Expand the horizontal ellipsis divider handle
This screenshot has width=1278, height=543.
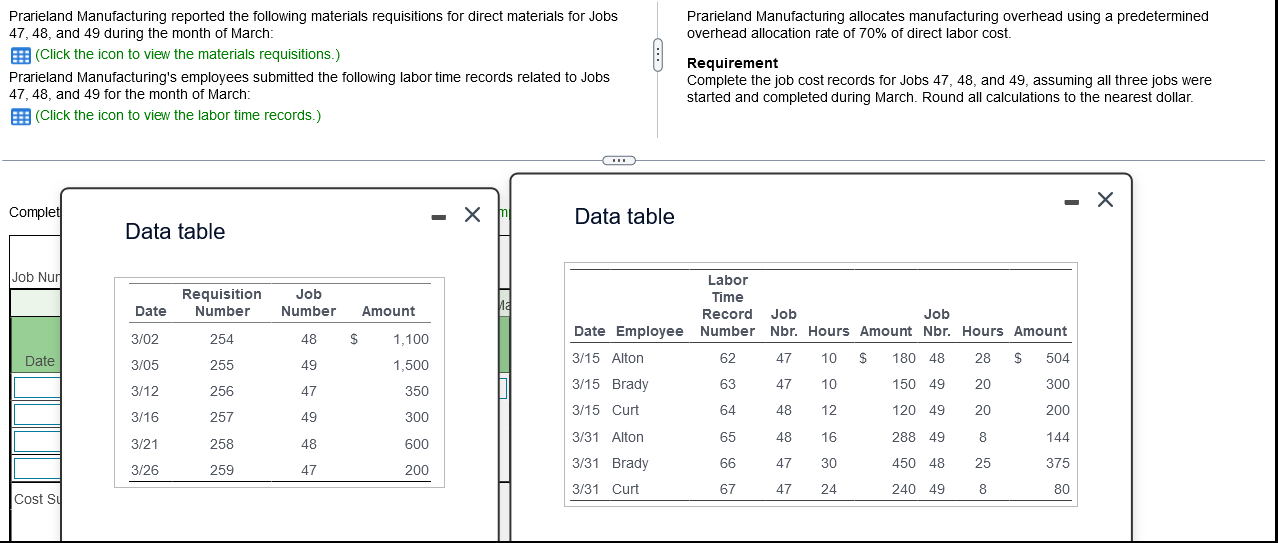pos(617,160)
